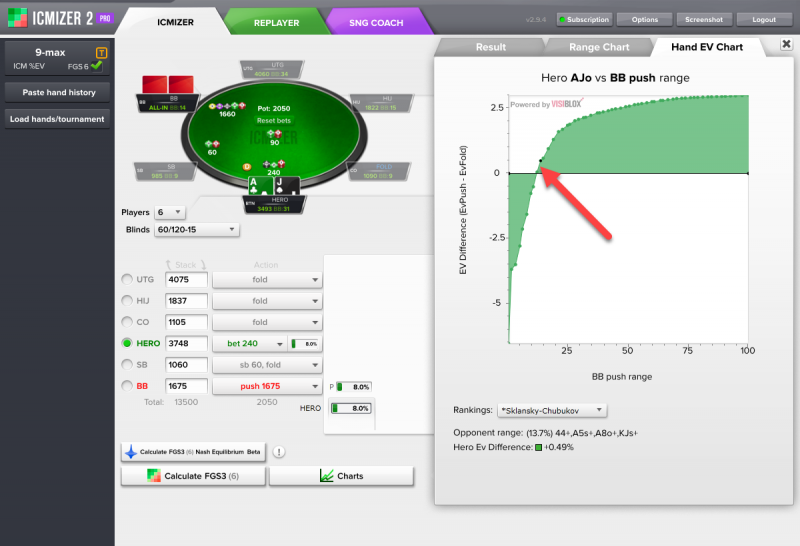Image resolution: width=800 pixels, height=546 pixels.
Task: Click the dealer button chip on table
Action: click(x=247, y=165)
